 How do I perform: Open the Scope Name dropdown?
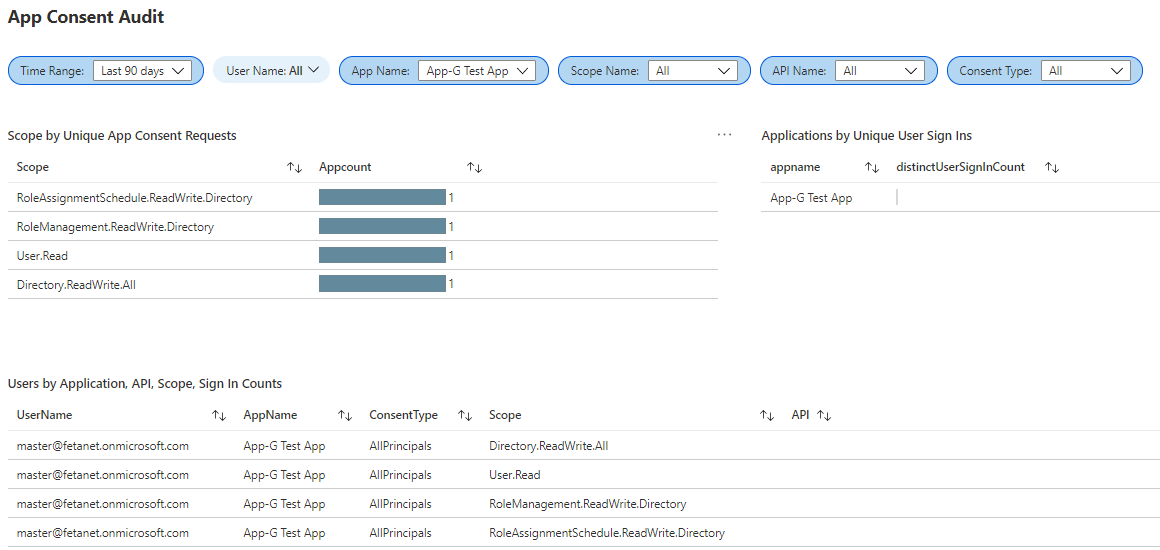coord(692,71)
